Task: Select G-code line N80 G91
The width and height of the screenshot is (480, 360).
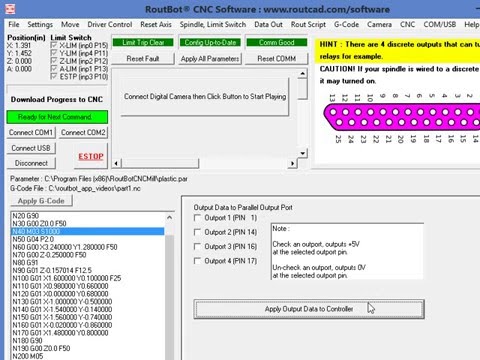Action: tap(25, 262)
